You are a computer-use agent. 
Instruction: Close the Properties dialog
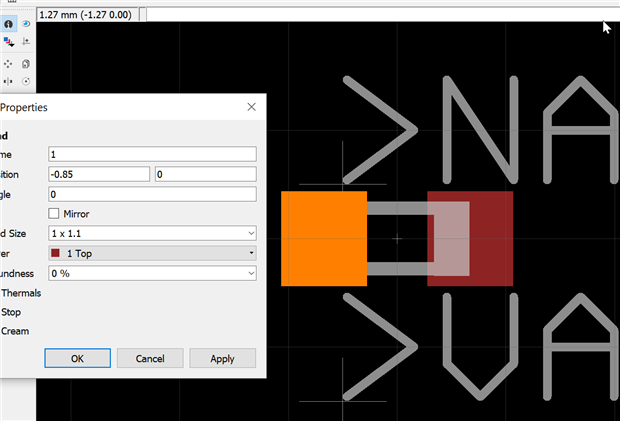pos(251,107)
